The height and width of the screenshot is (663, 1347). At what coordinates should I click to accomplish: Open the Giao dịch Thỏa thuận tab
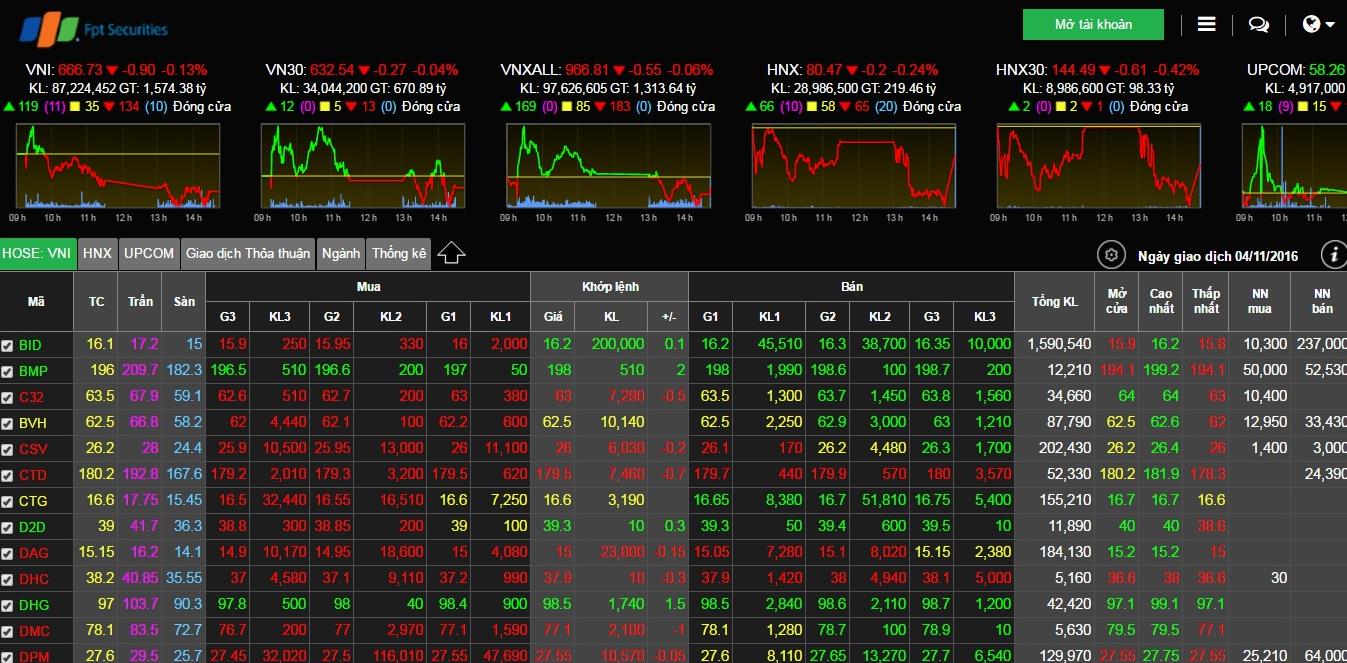(247, 253)
